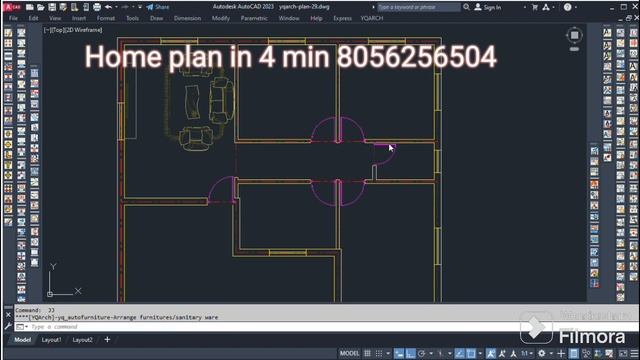
Task: Click the Redo arrow icon
Action: pyautogui.click(x=125, y=7)
